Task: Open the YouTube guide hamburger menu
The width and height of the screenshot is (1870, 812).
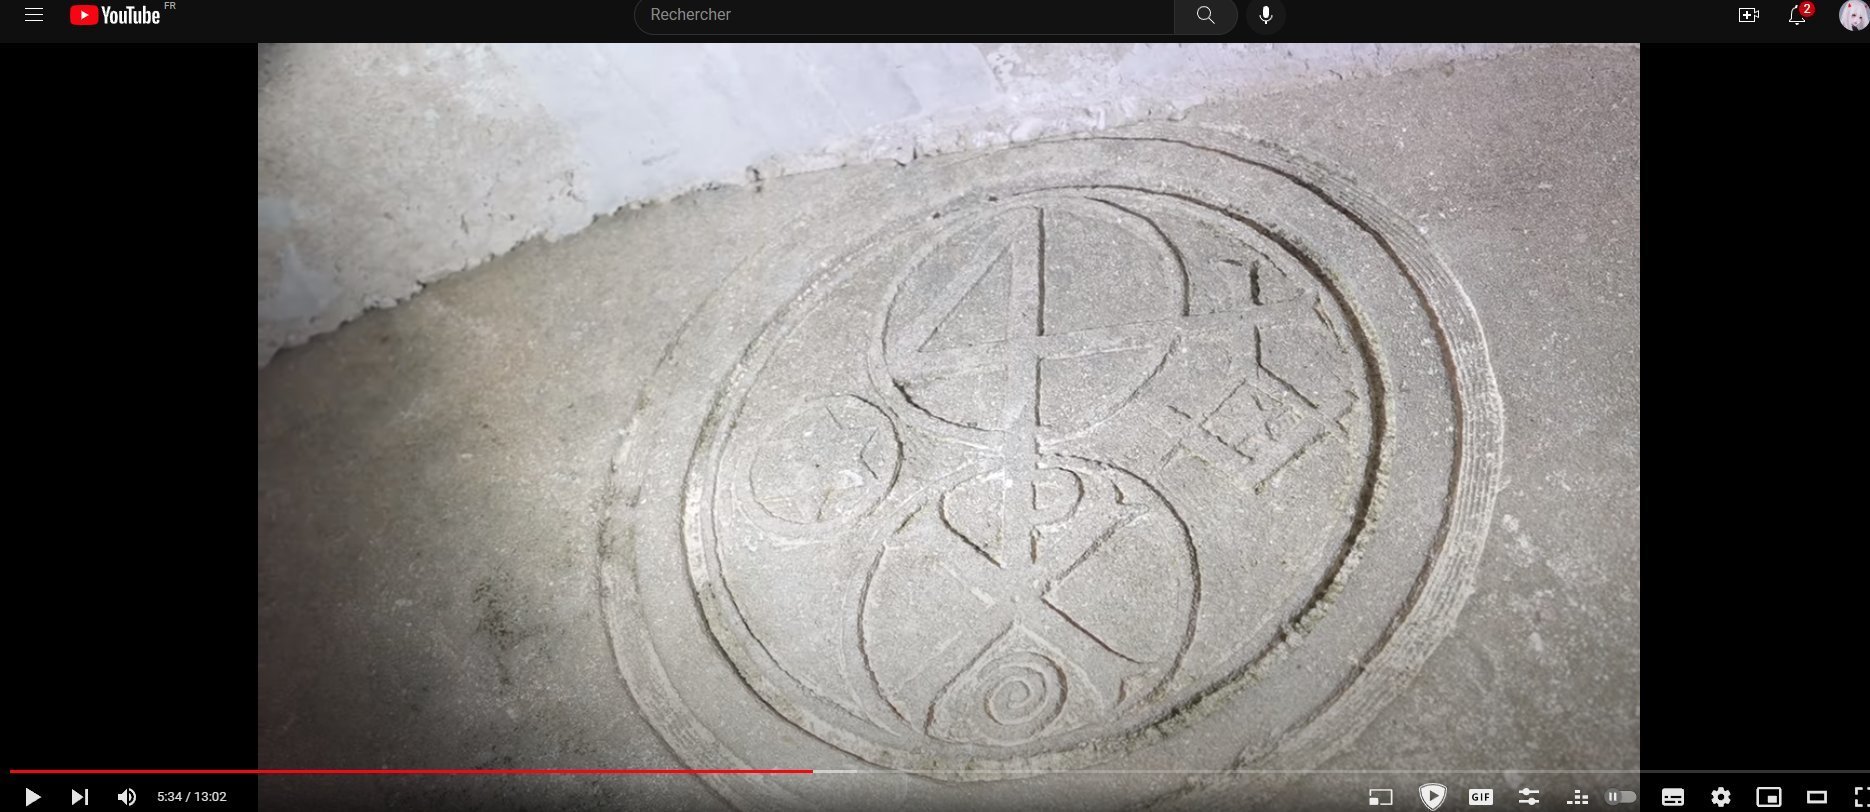Action: pyautogui.click(x=34, y=15)
